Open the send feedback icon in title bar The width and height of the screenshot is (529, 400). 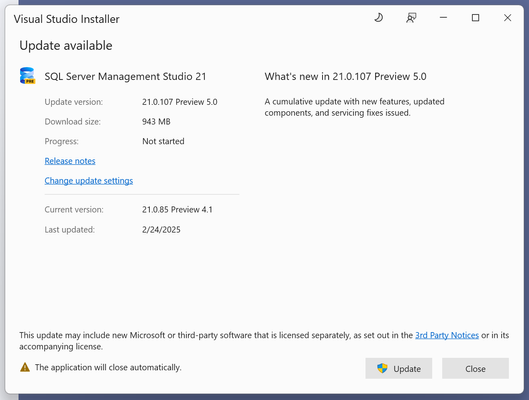pyautogui.click(x=411, y=18)
